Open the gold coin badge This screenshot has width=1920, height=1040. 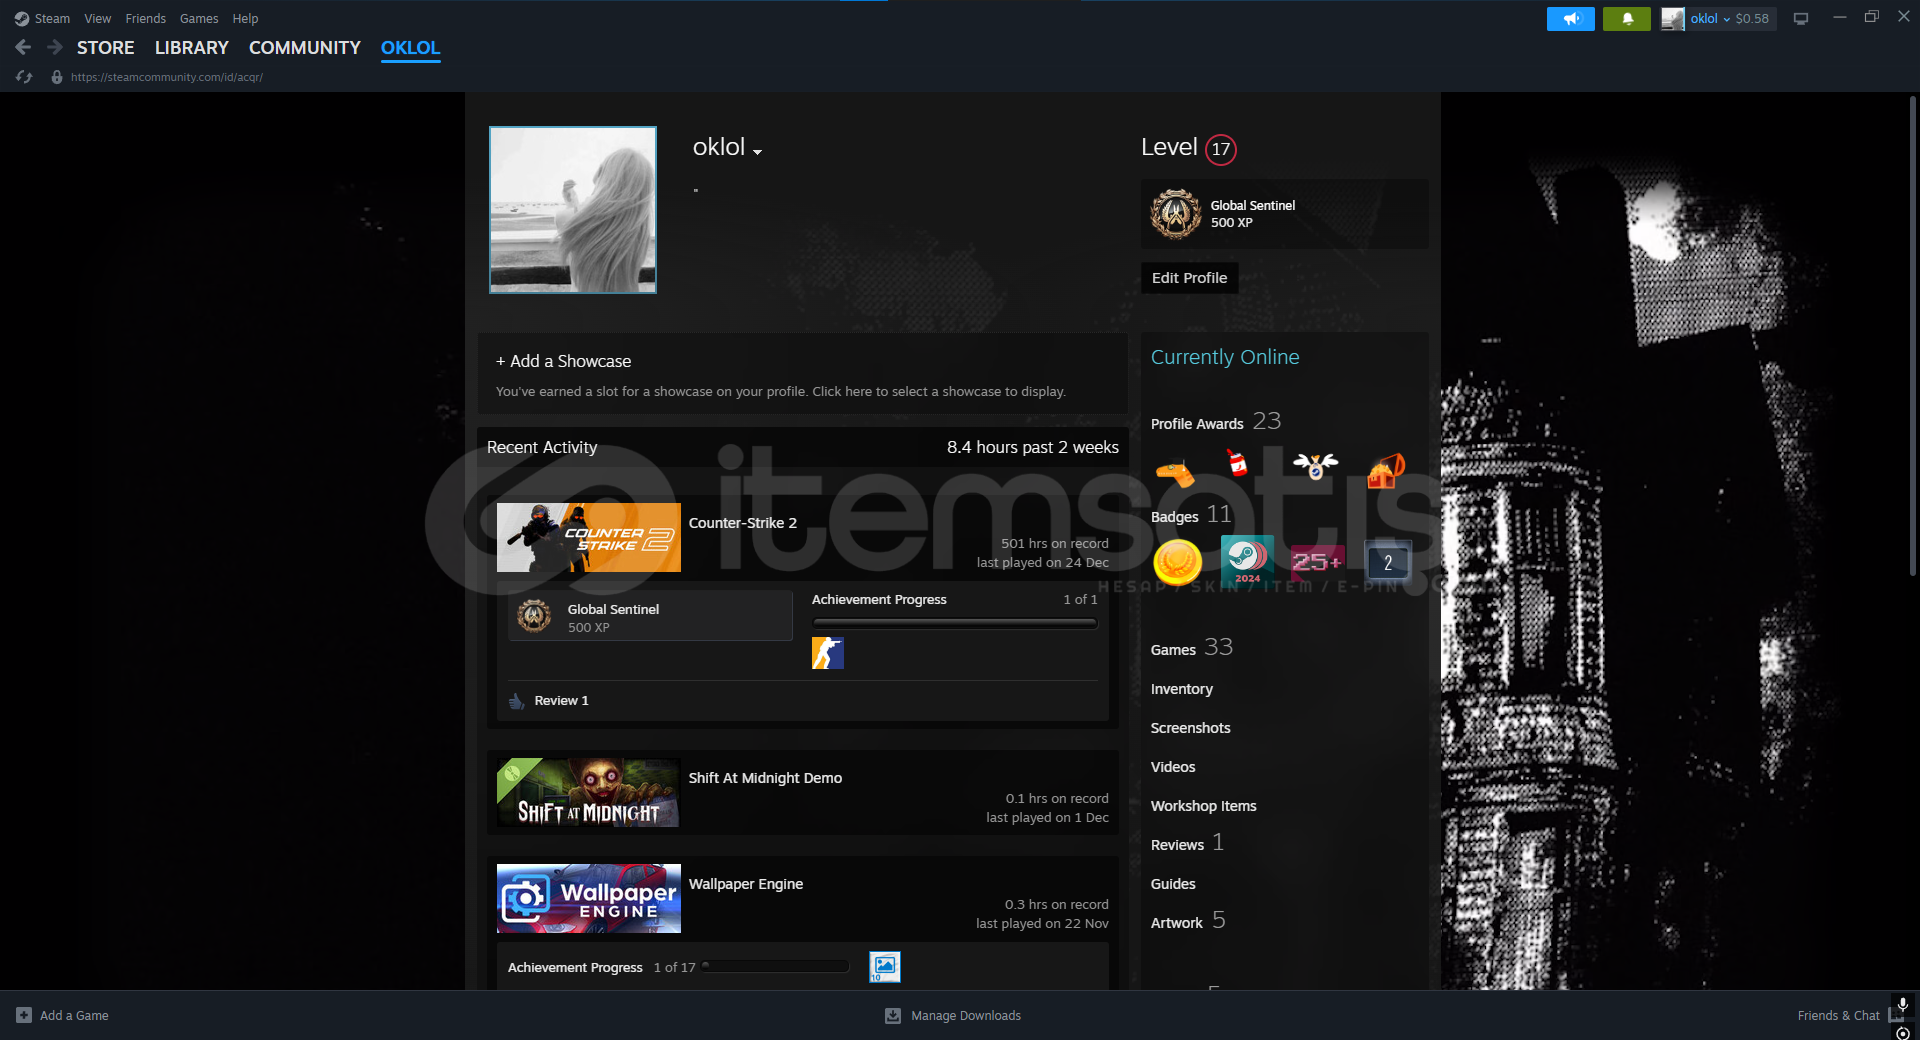click(x=1178, y=562)
